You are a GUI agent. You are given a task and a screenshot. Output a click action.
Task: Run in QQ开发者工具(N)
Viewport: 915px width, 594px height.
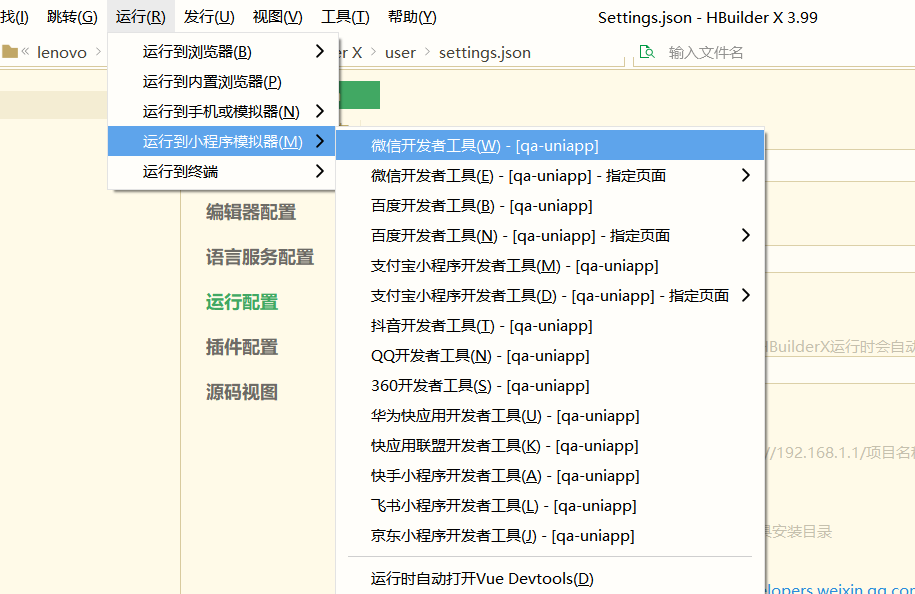click(x=550, y=356)
